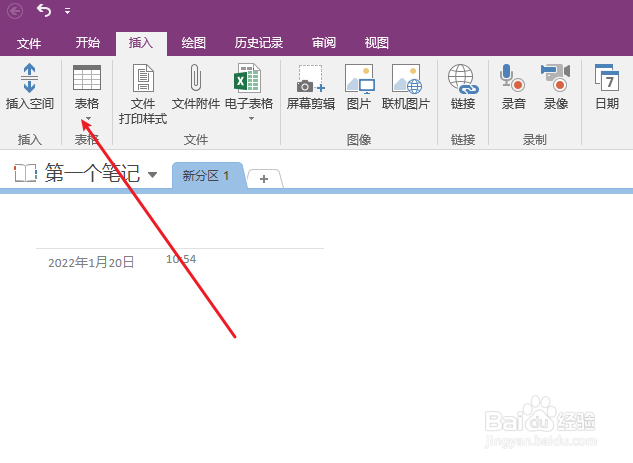The height and width of the screenshot is (463, 633).
Task: Open the 文件 menu tab
Action: pyautogui.click(x=29, y=43)
